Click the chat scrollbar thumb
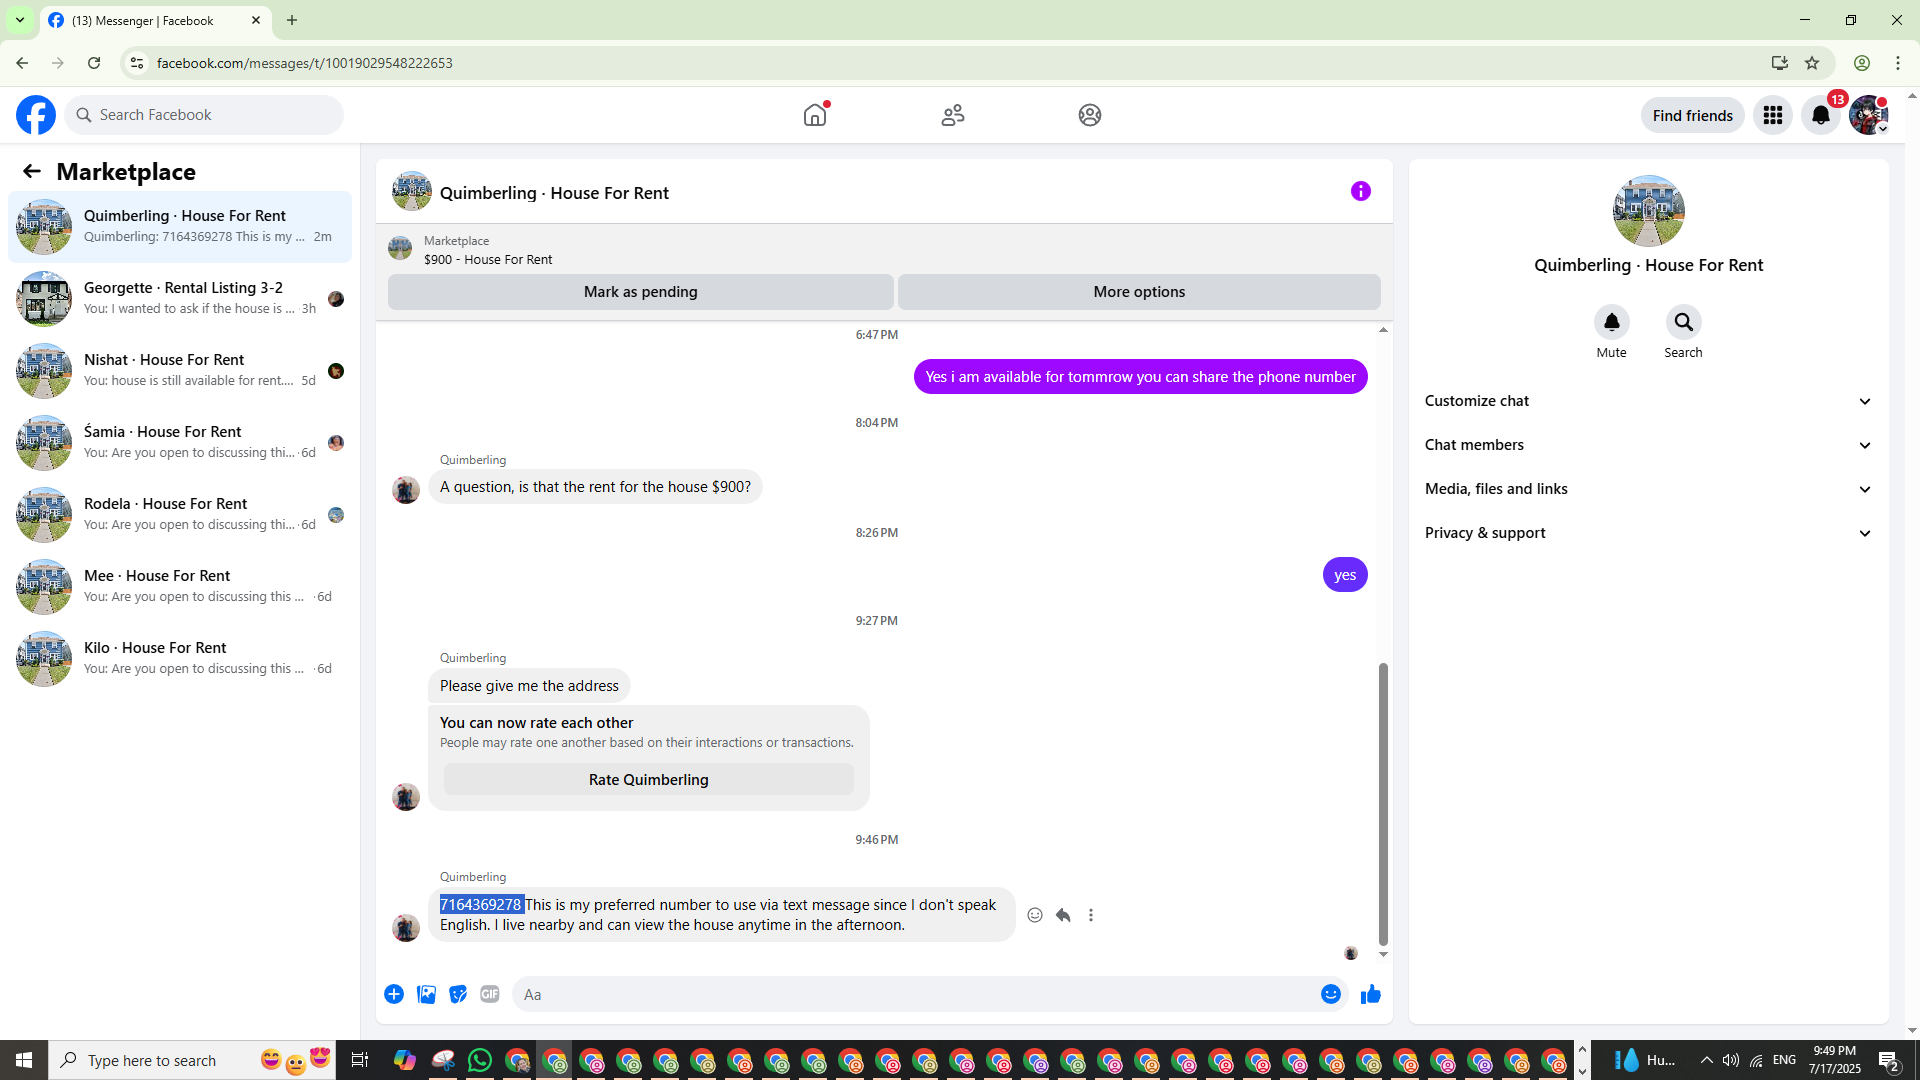1920x1080 pixels. point(1383,804)
